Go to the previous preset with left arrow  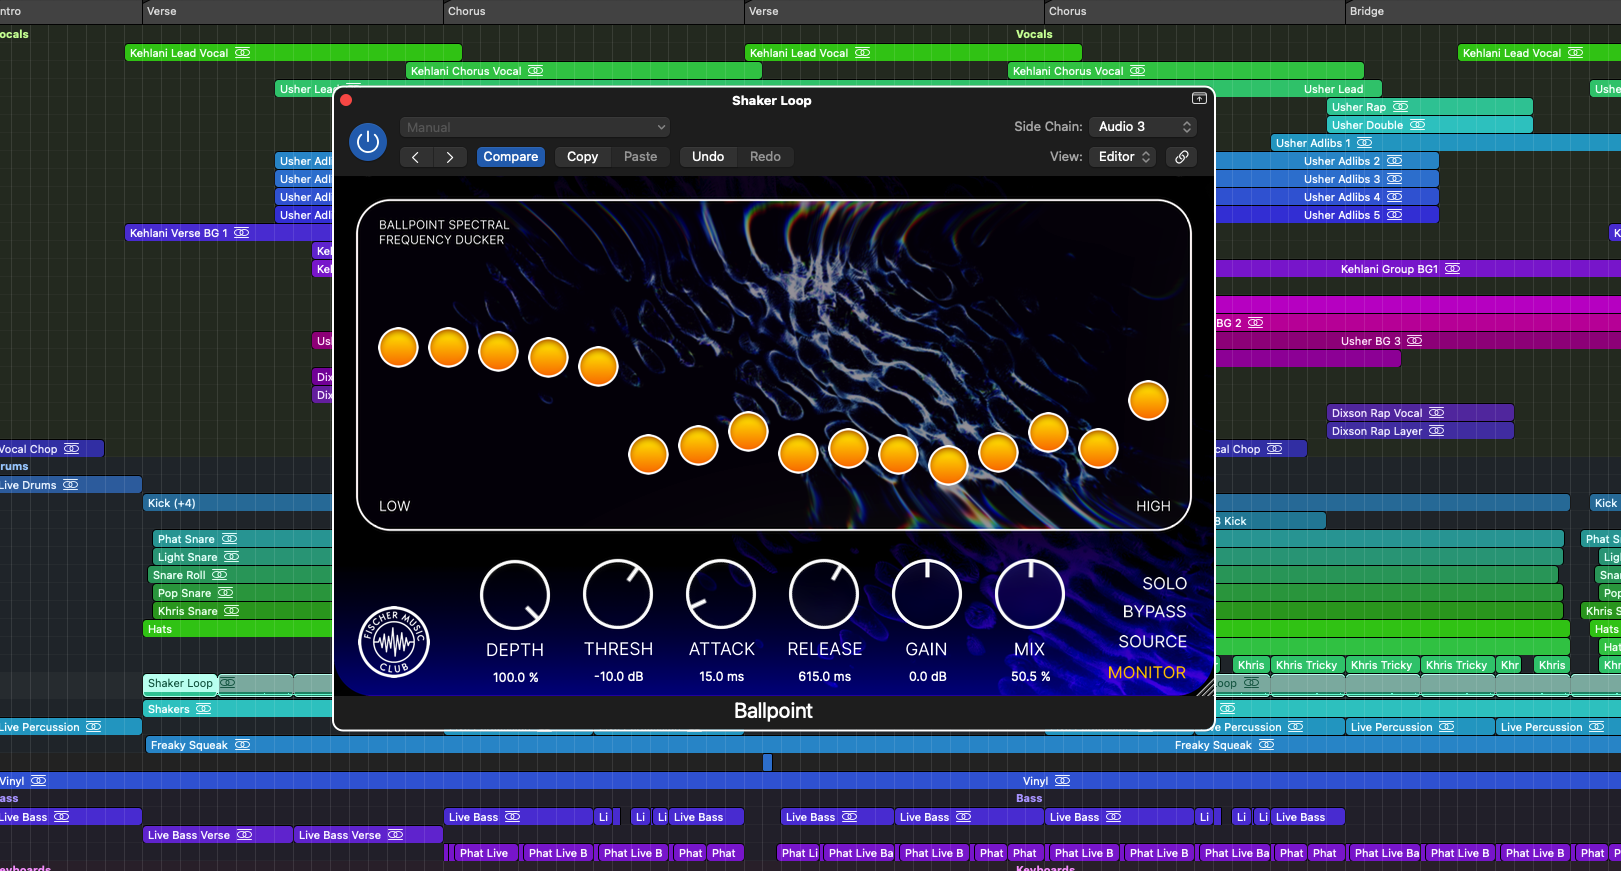coord(416,157)
